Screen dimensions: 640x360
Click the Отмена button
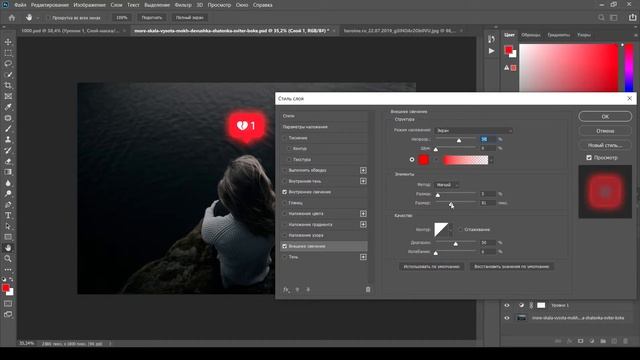(605, 131)
